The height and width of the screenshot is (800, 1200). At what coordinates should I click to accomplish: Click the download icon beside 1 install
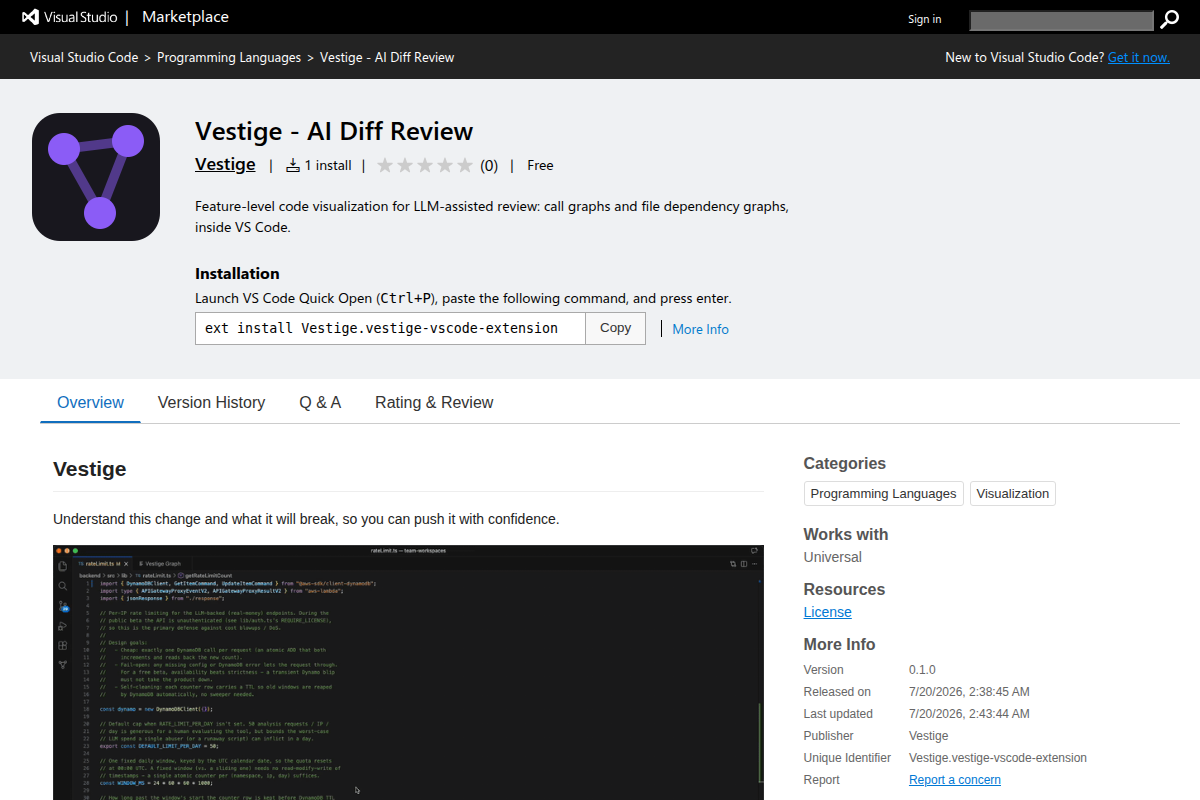pos(293,166)
